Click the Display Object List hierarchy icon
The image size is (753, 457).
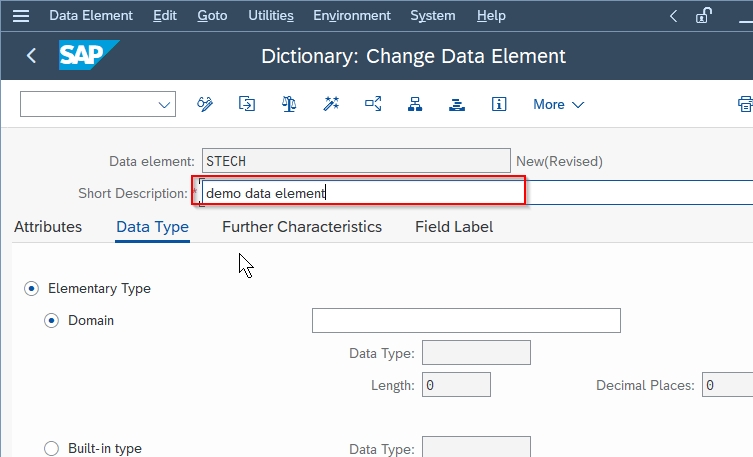click(415, 104)
